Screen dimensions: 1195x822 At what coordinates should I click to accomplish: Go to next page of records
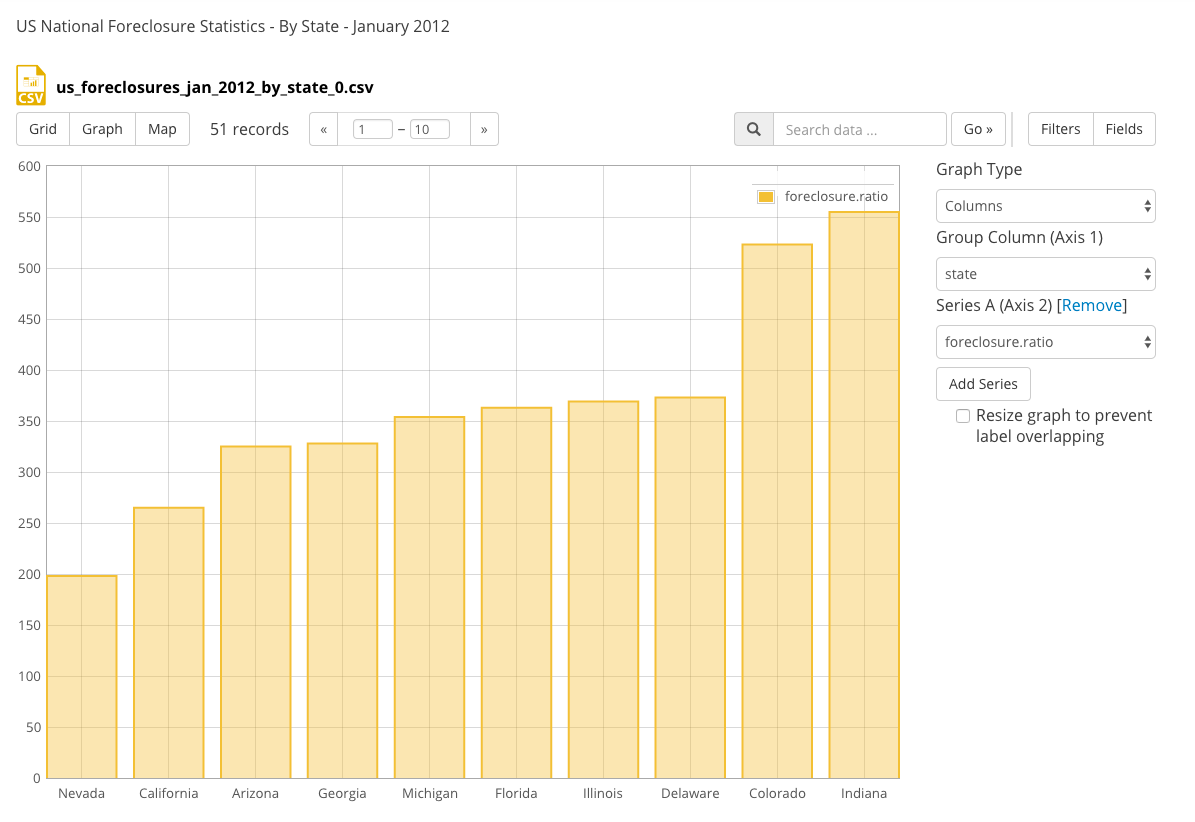click(484, 130)
